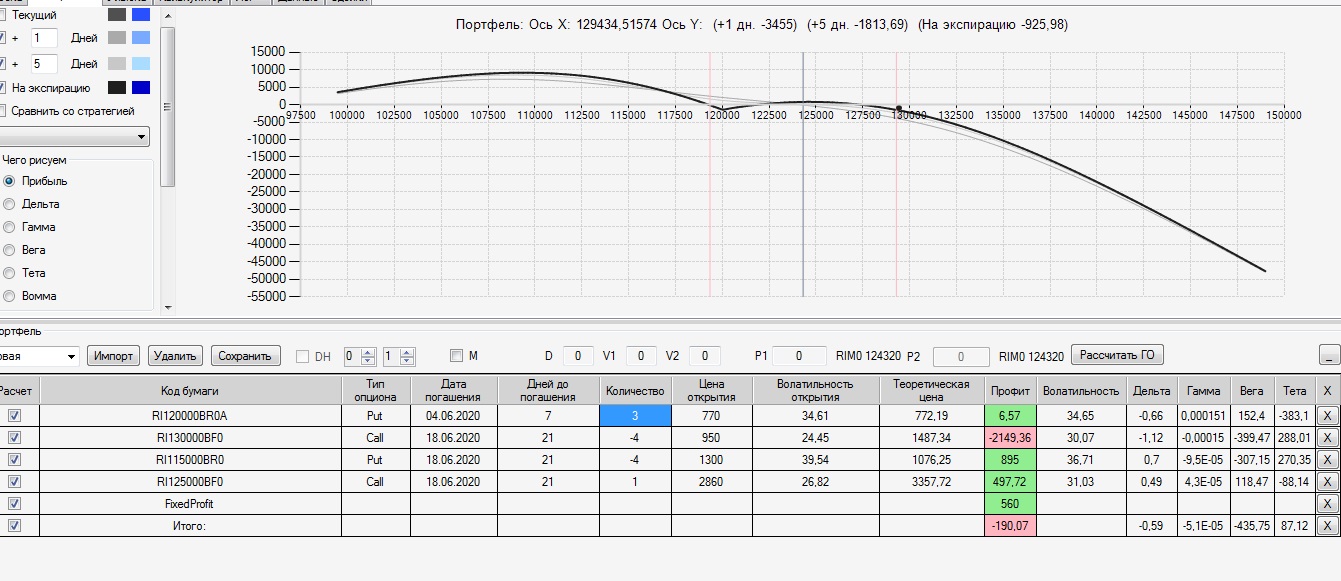1341x581 pixels.
Task: Click the X button on the RI125000BF0 row
Action: click(x=1326, y=481)
